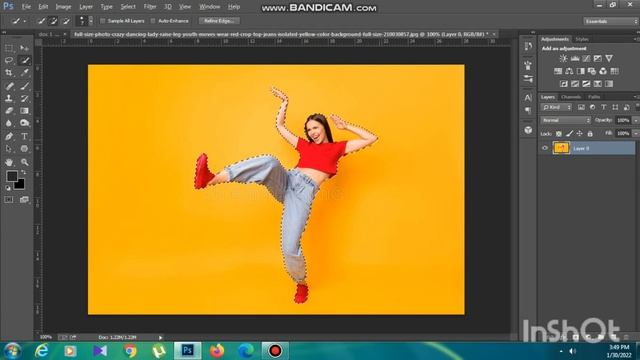Select the Clone Stamp tool
The height and width of the screenshot is (360, 640).
point(9,98)
